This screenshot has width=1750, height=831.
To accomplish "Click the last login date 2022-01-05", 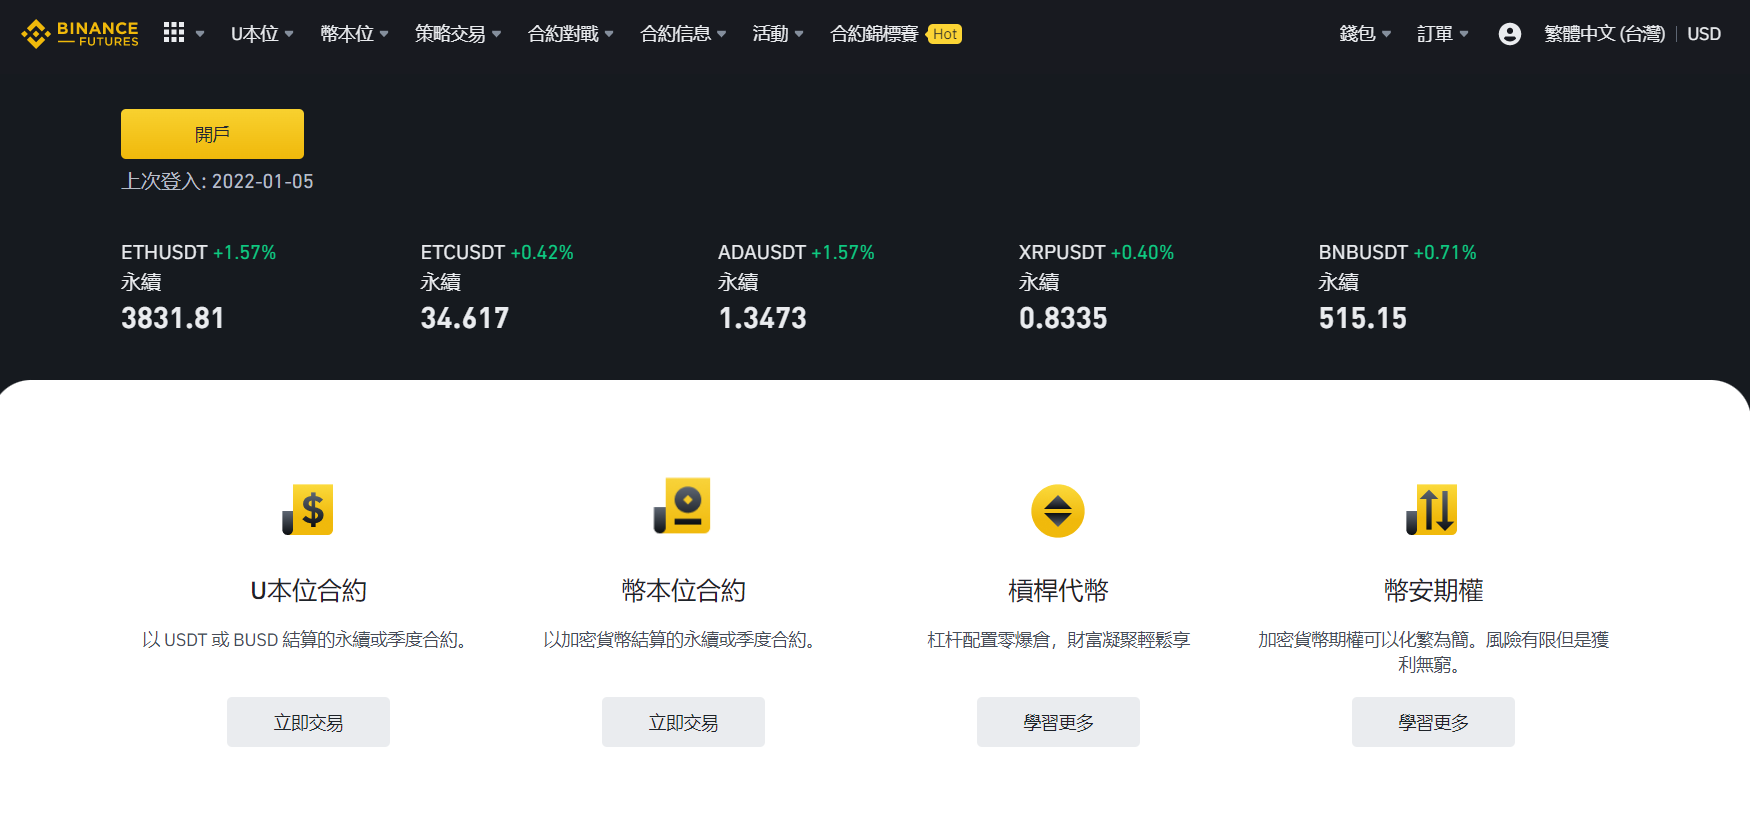I will click(263, 181).
